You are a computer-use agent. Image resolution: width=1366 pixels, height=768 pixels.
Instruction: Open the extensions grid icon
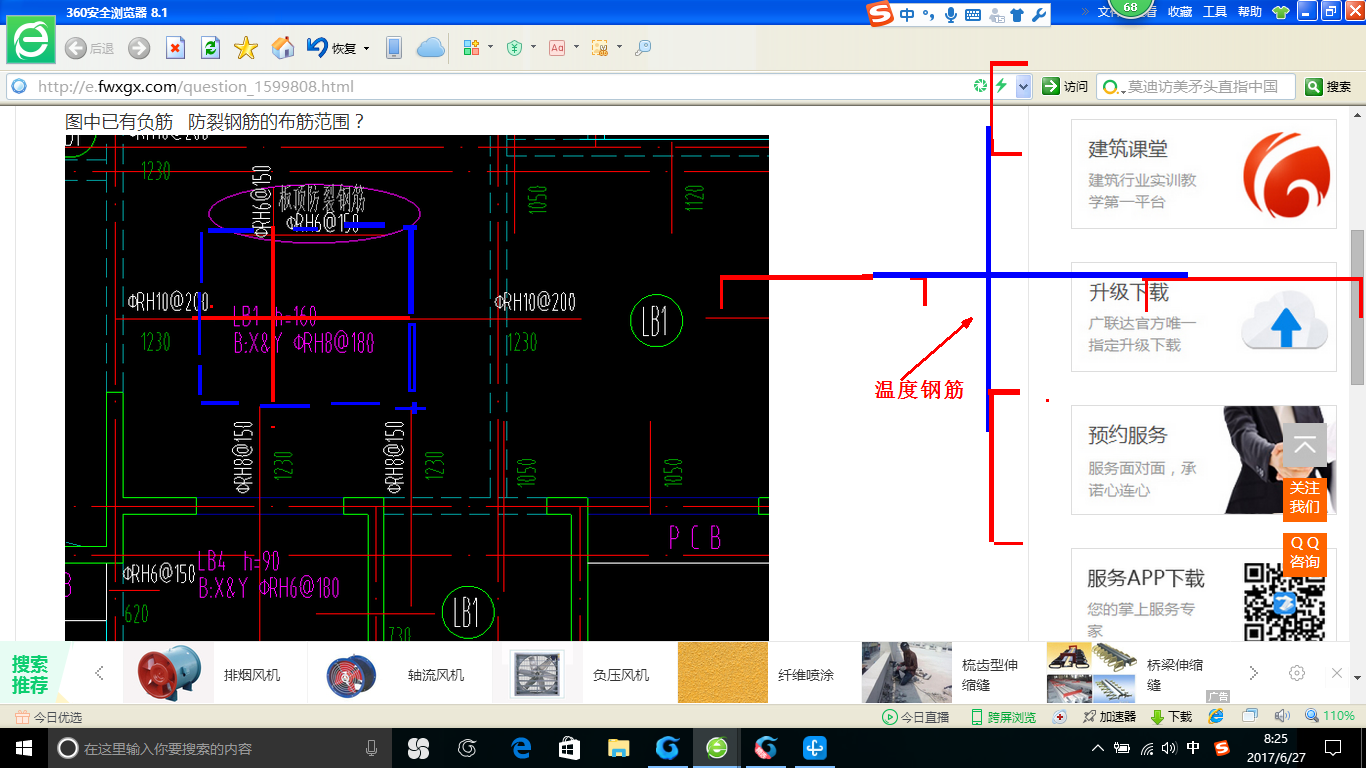point(472,48)
